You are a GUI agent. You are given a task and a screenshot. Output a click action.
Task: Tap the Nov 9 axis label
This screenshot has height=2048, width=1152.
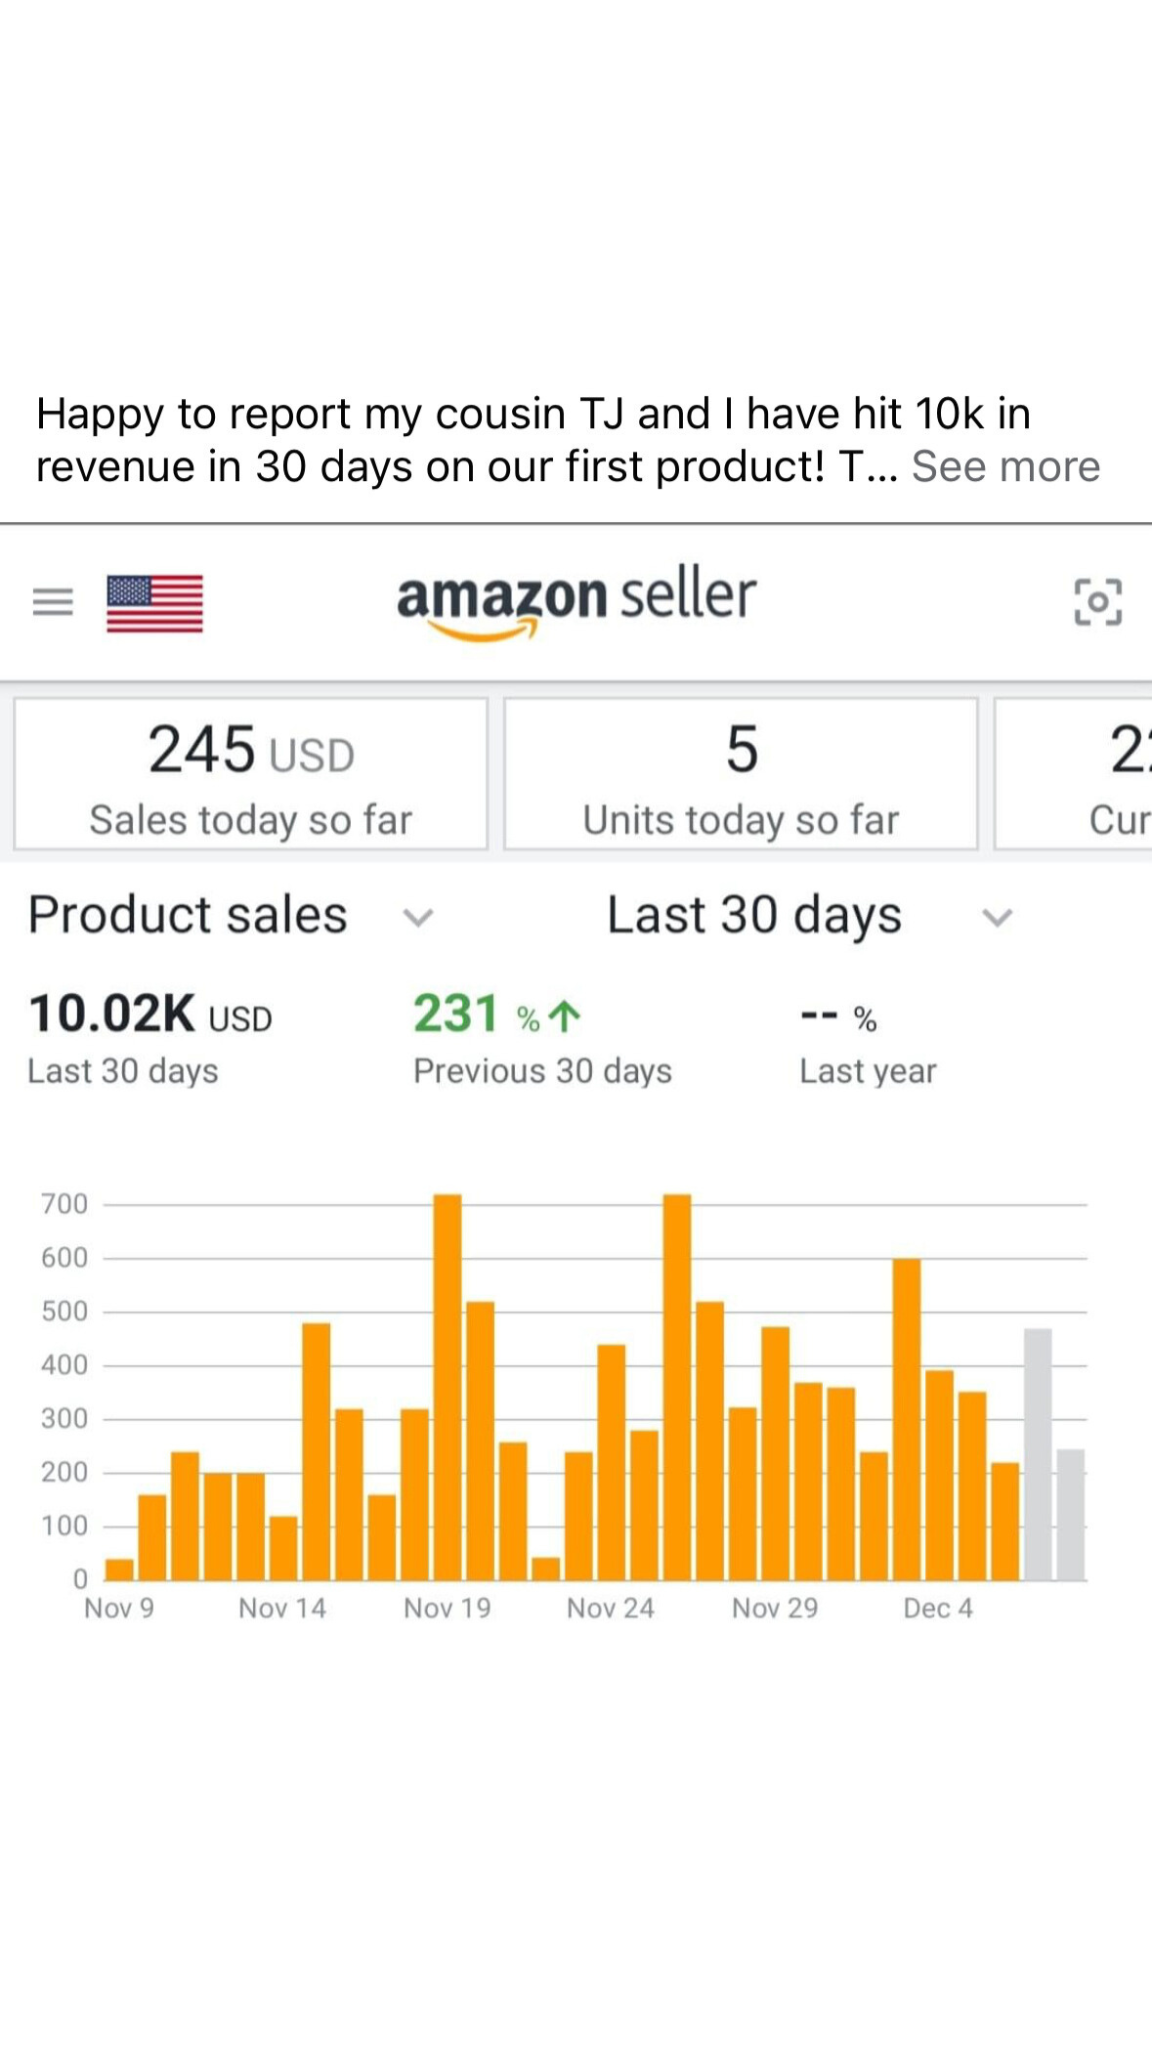[119, 1608]
